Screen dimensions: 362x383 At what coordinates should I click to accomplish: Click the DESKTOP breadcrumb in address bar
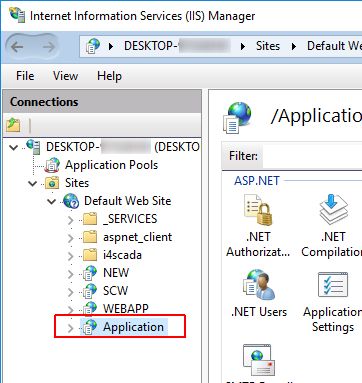pyautogui.click(x=177, y=46)
